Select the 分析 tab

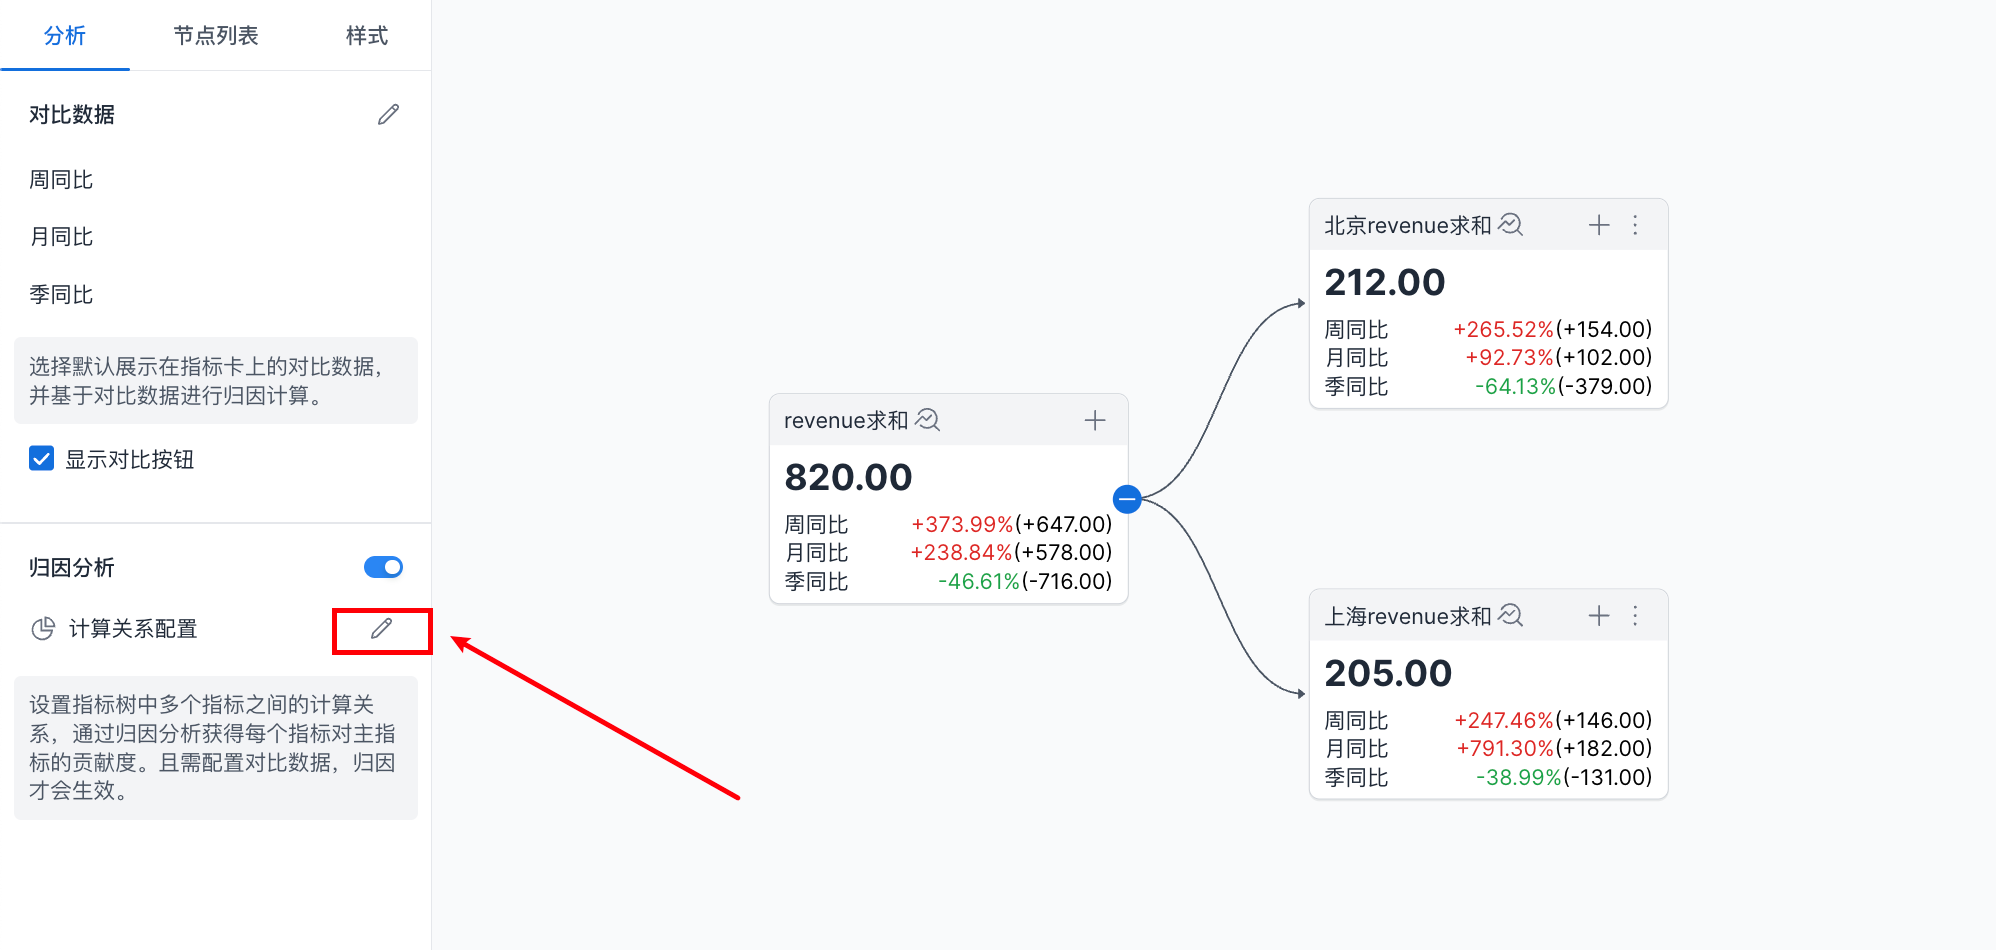[x=65, y=36]
